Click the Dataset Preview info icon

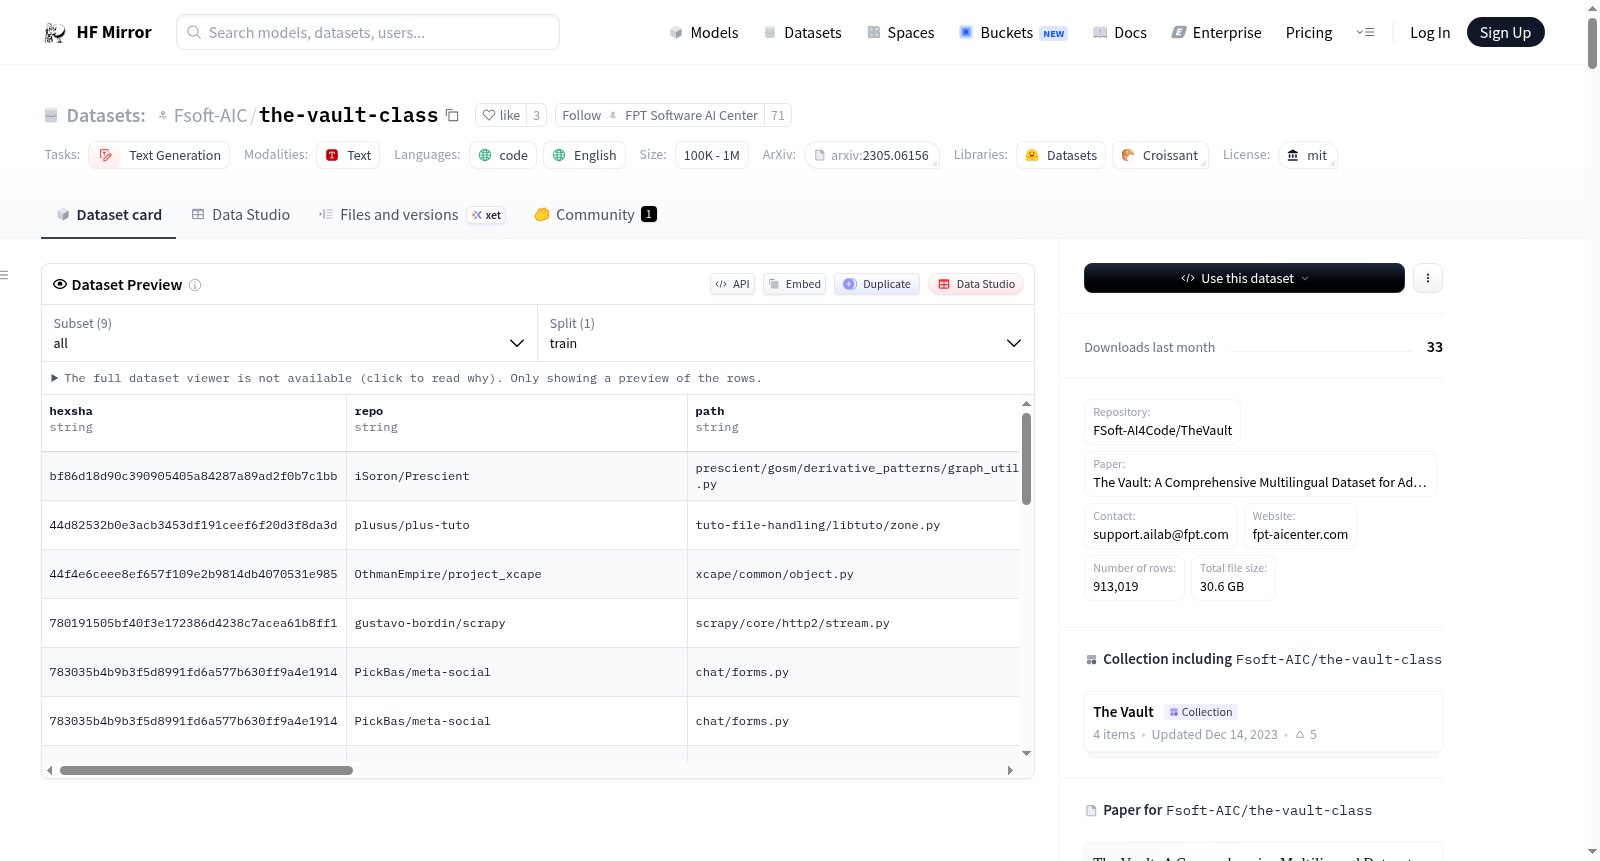[x=195, y=285]
